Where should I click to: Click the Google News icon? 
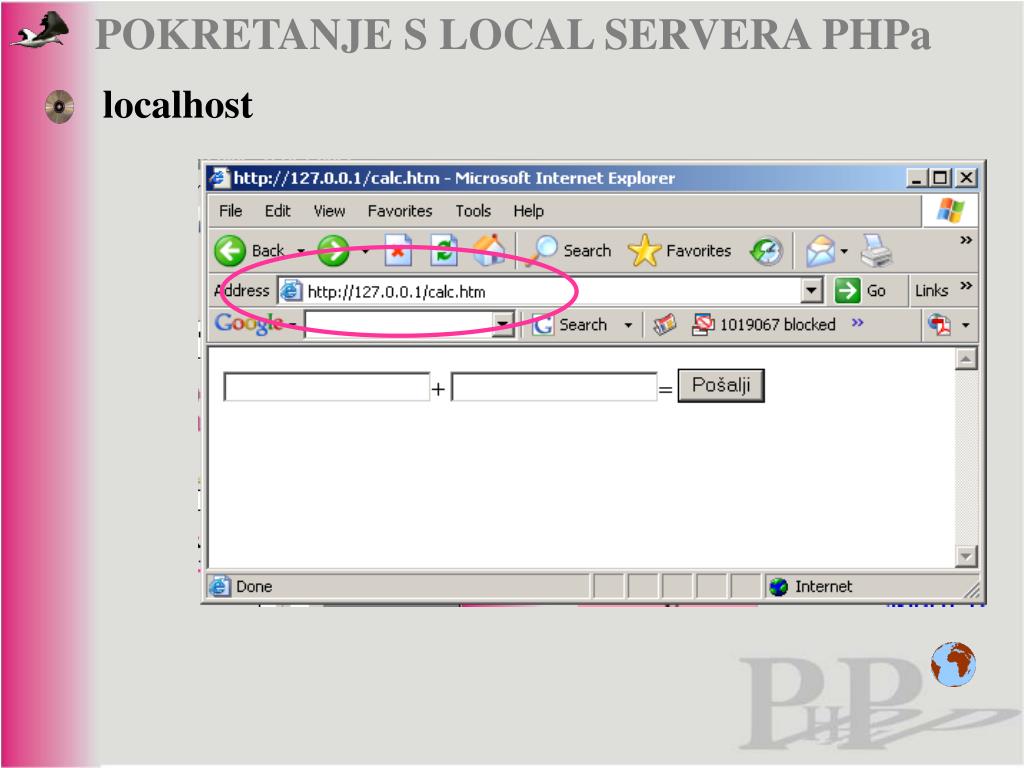(664, 325)
